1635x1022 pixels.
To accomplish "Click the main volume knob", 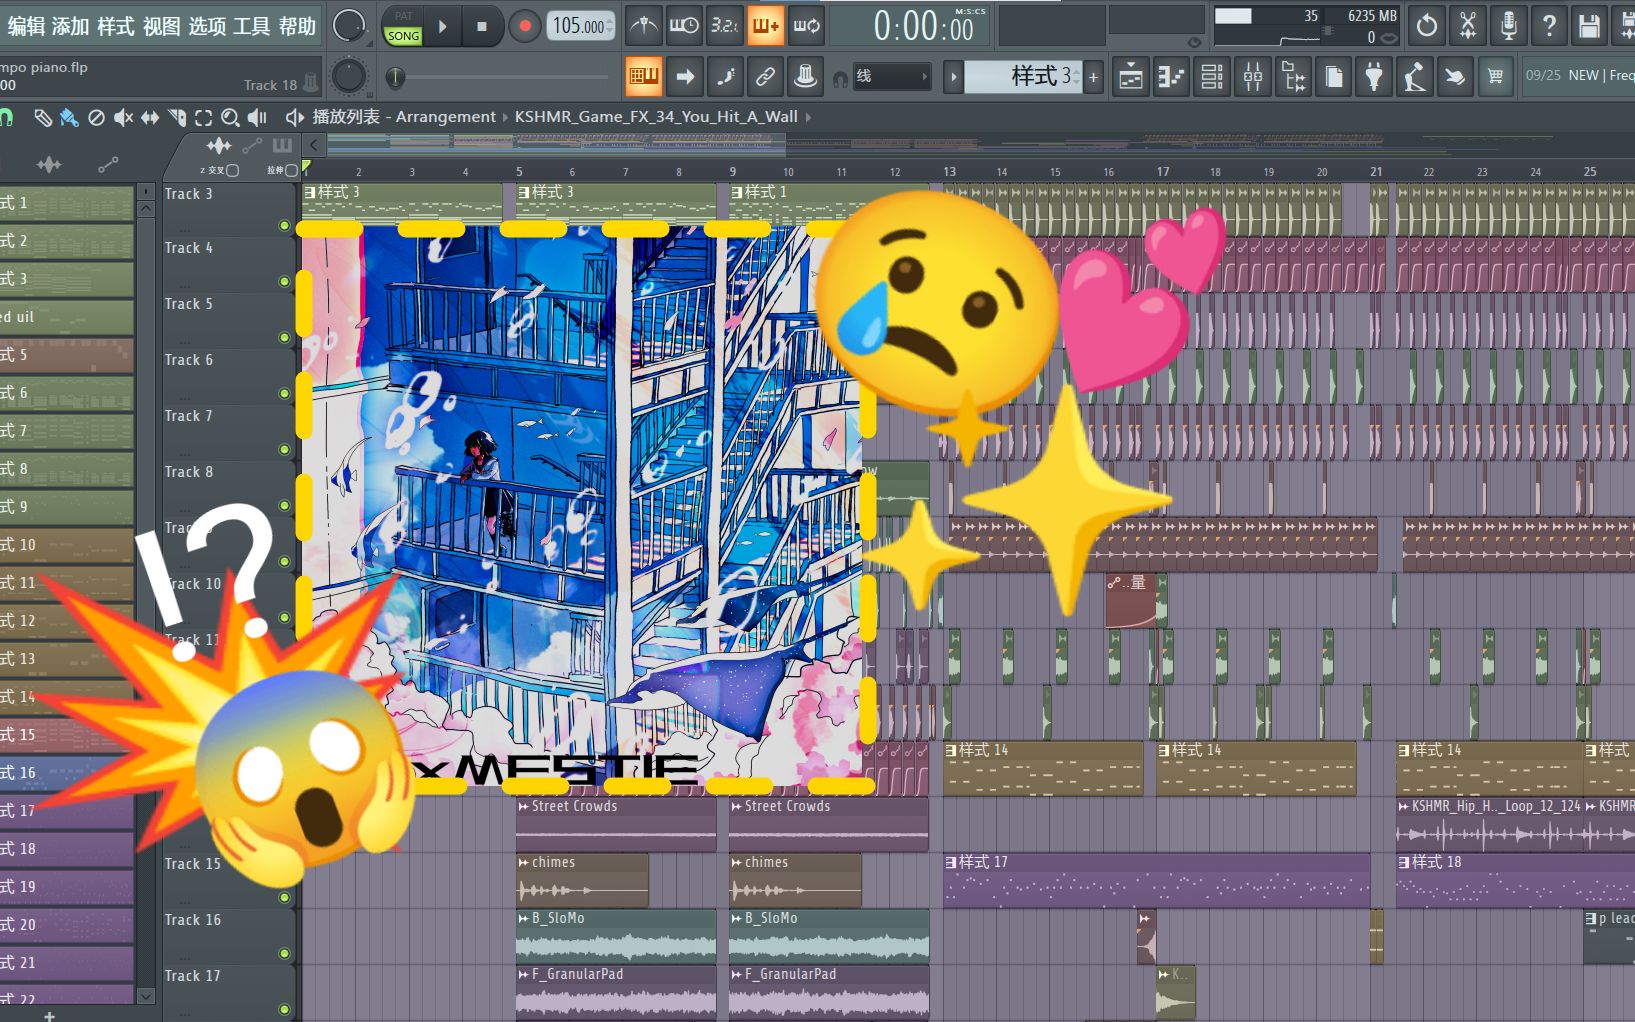I will 349,26.
